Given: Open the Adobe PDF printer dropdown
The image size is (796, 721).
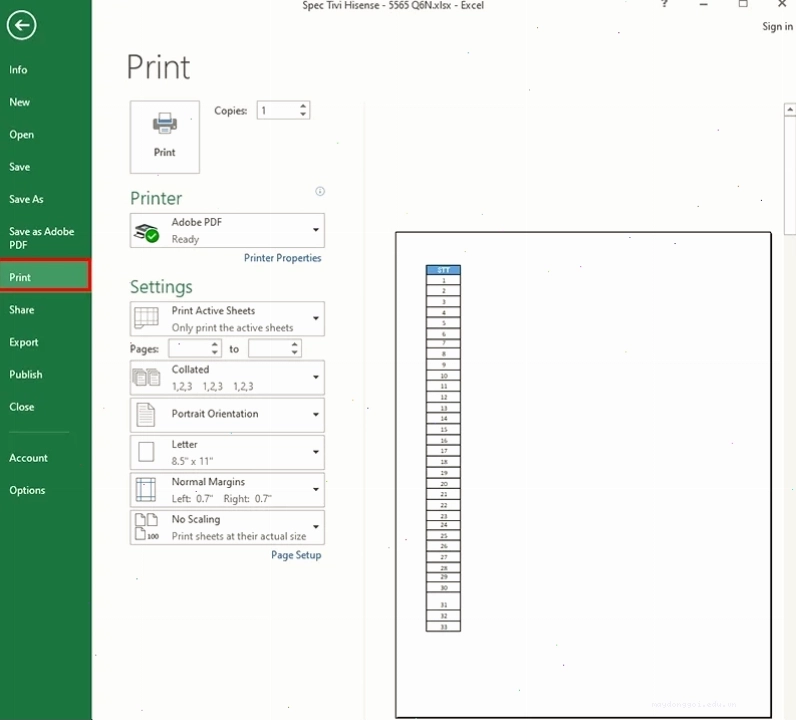Looking at the screenshot, I should [x=227, y=231].
